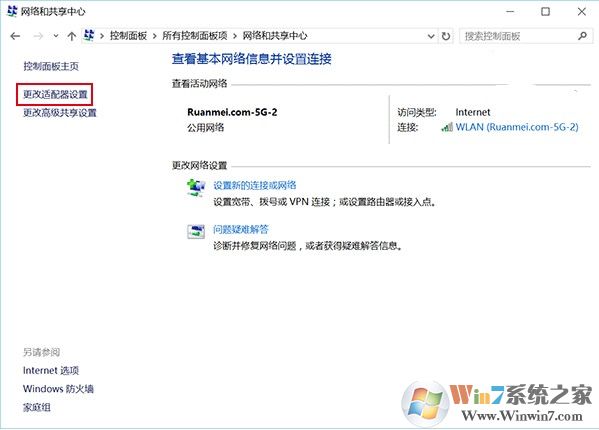Screen dimensions: 599x430
Task: Open WLAN (Ruanmei.com-5G-2) connection link
Action: click(517, 127)
